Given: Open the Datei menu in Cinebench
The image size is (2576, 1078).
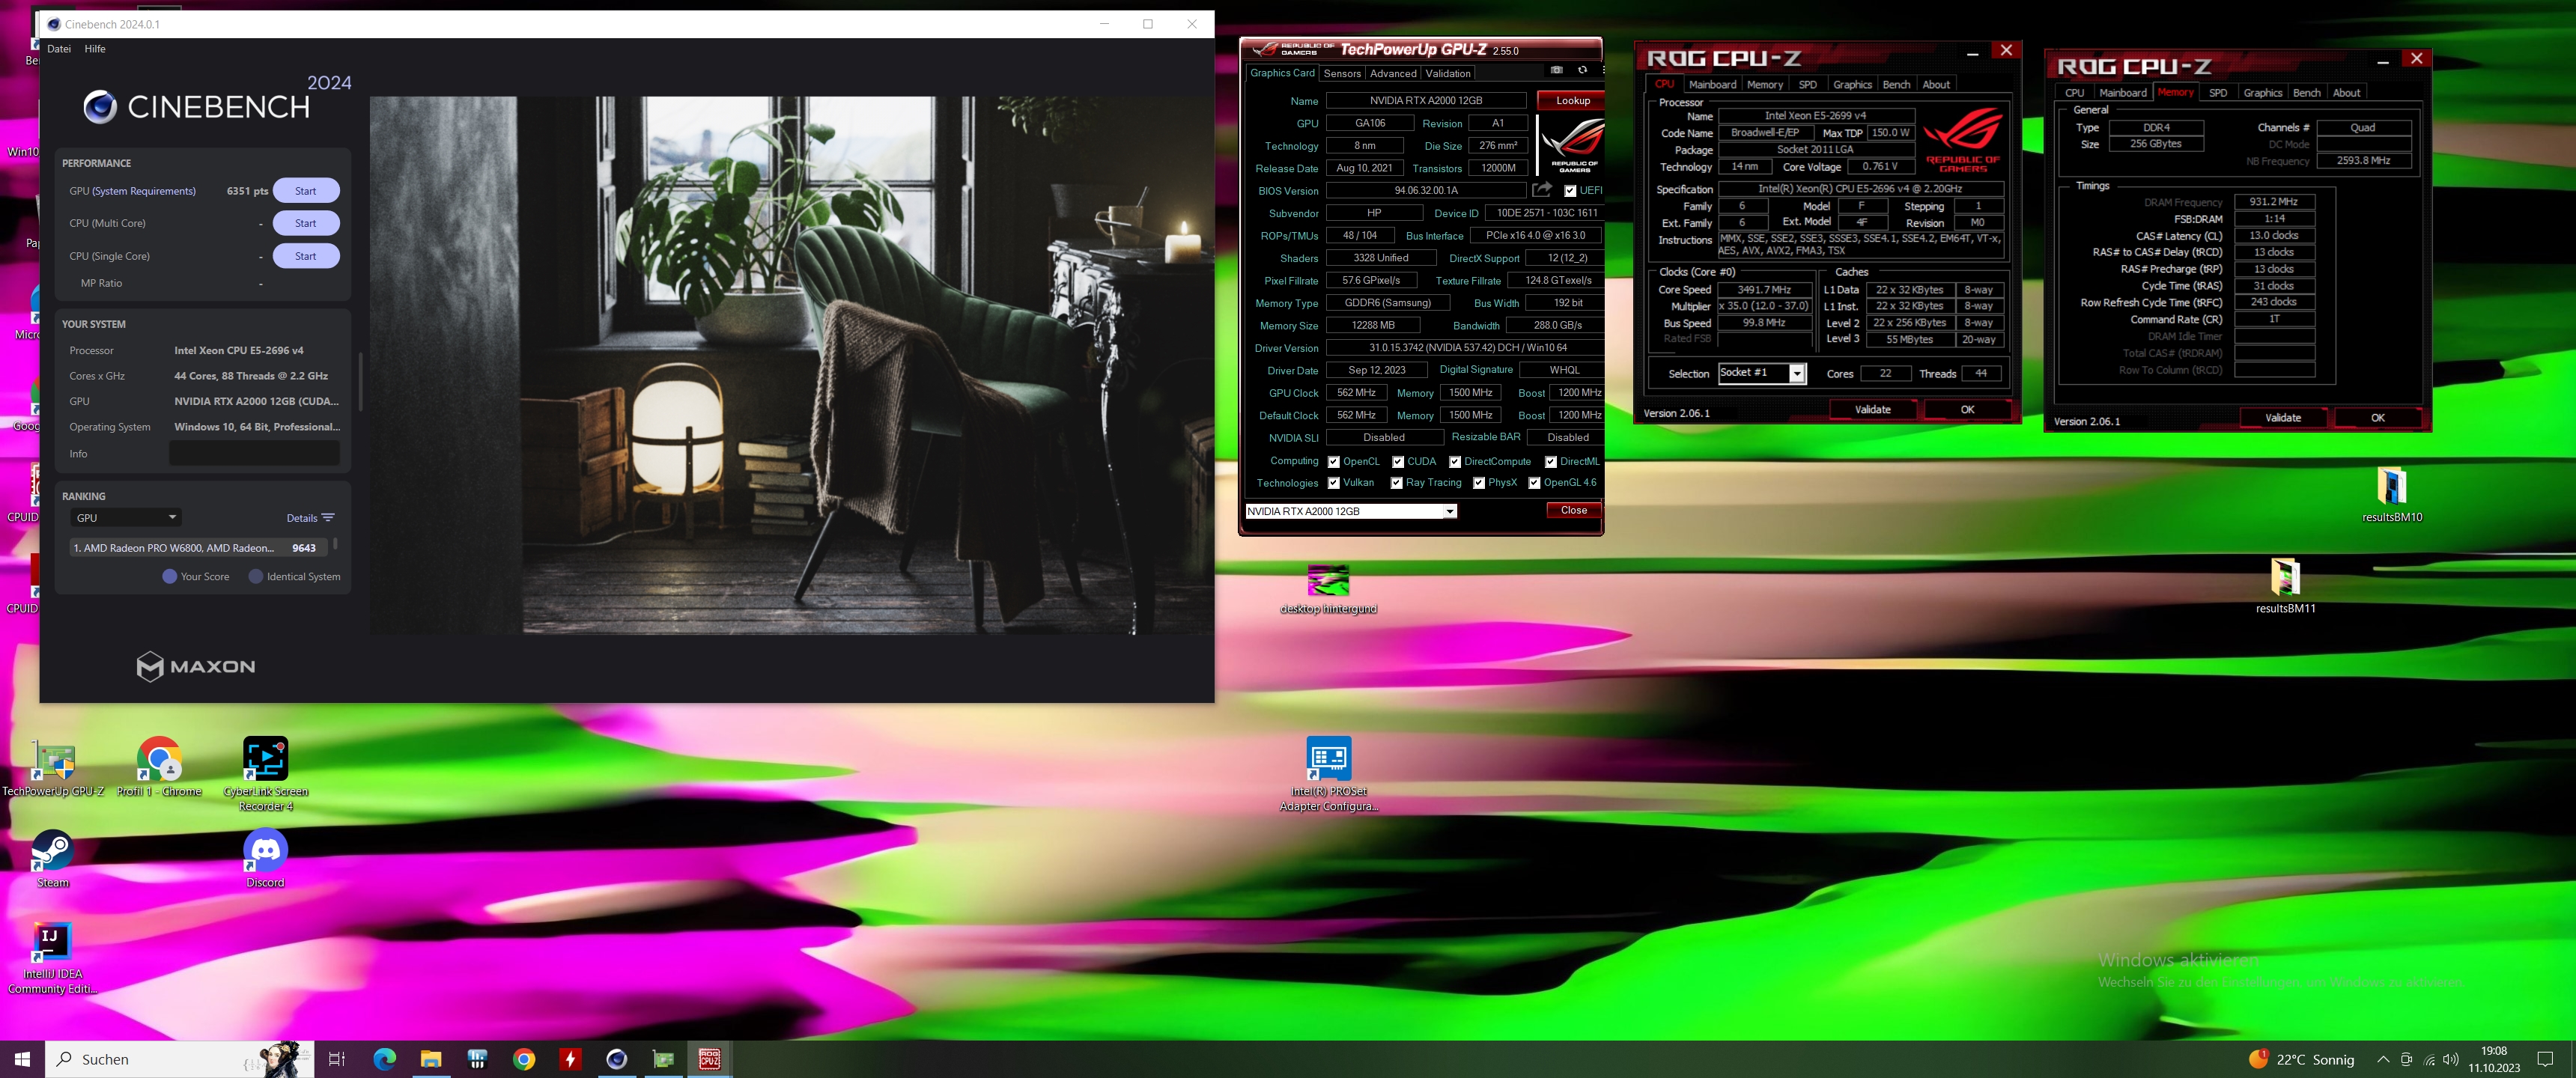Looking at the screenshot, I should pyautogui.click(x=59, y=49).
